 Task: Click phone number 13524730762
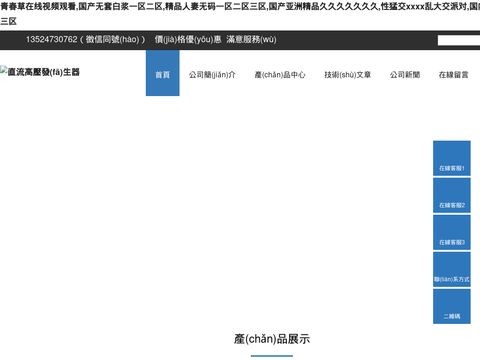[x=52, y=39]
